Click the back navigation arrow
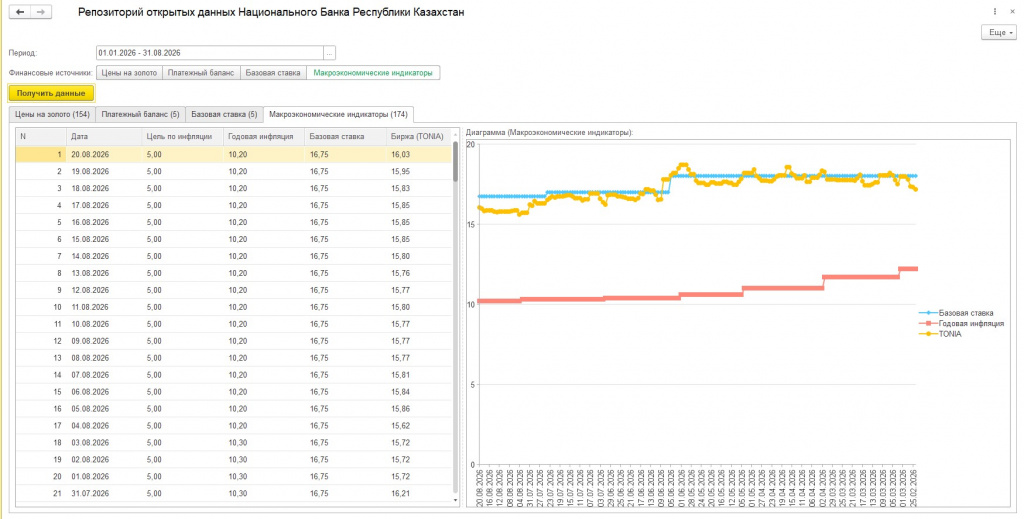The height and width of the screenshot is (519, 1024). click(20, 12)
